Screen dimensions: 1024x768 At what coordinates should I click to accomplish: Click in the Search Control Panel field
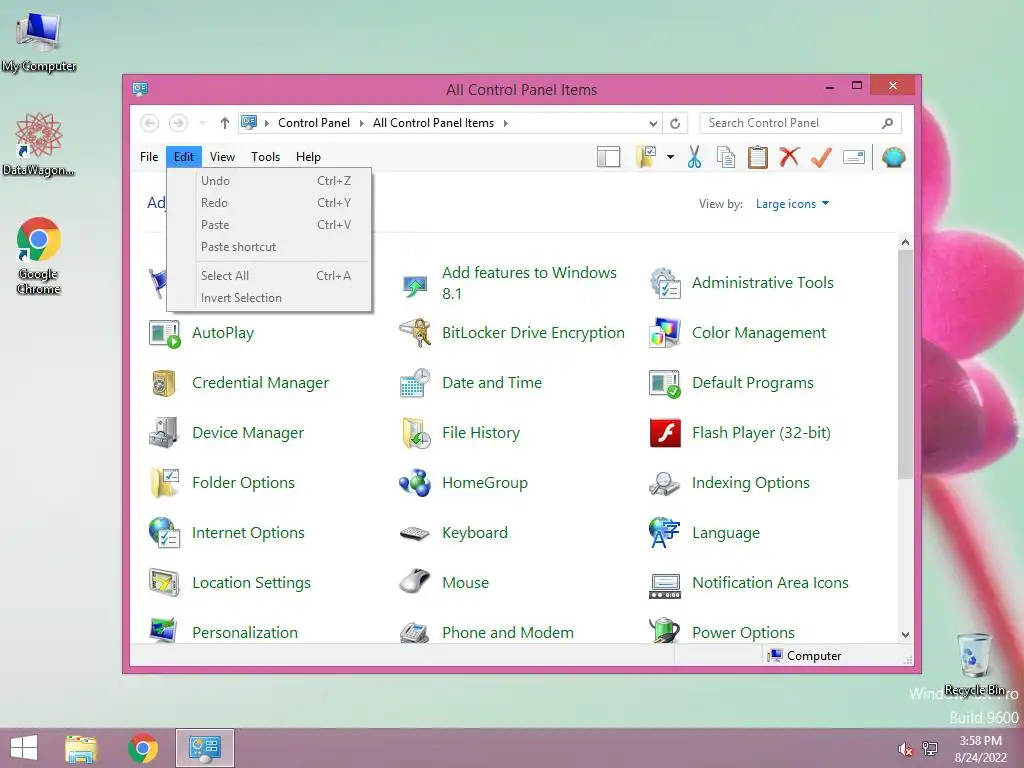800,123
